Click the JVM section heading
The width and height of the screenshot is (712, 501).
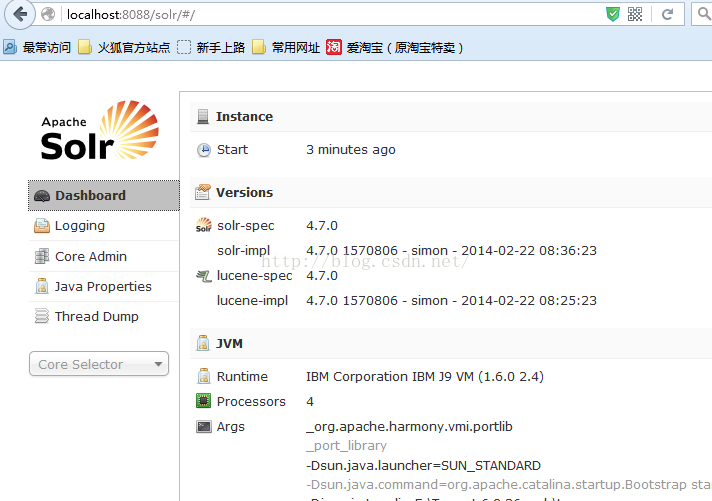[x=229, y=344]
